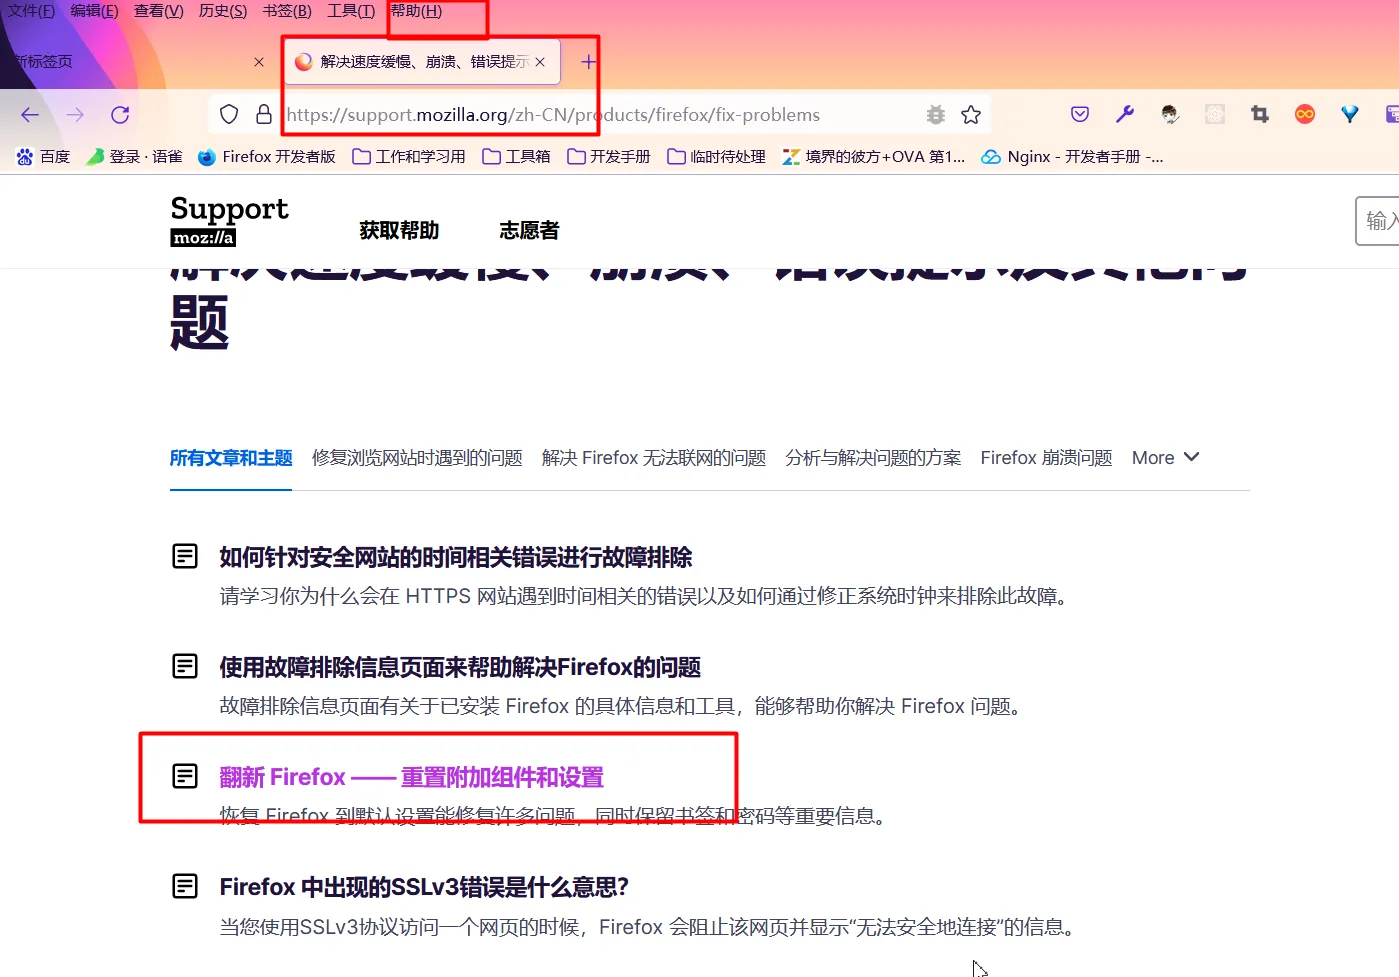Screen dimensions: 1399x977
Task: Open the 工作和学习用 bookmark folder
Action: (409, 157)
